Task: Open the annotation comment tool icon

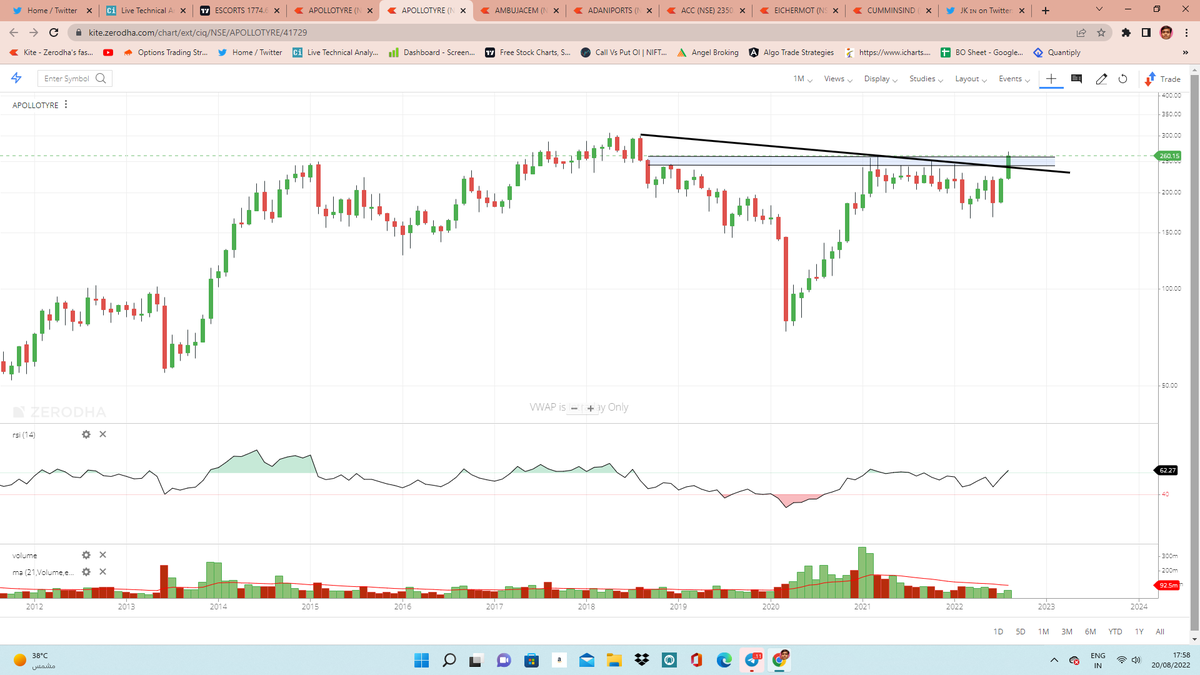Action: [x=1076, y=78]
